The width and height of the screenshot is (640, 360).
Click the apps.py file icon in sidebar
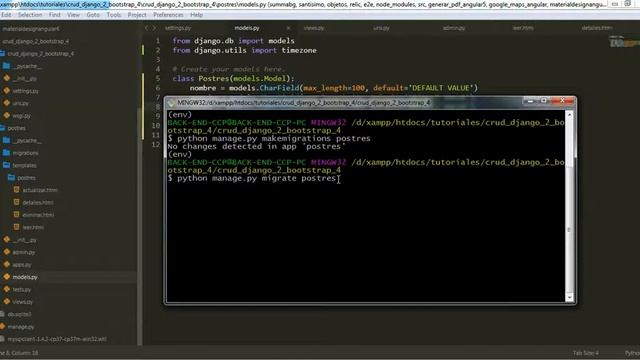pyautogui.click(x=7, y=264)
